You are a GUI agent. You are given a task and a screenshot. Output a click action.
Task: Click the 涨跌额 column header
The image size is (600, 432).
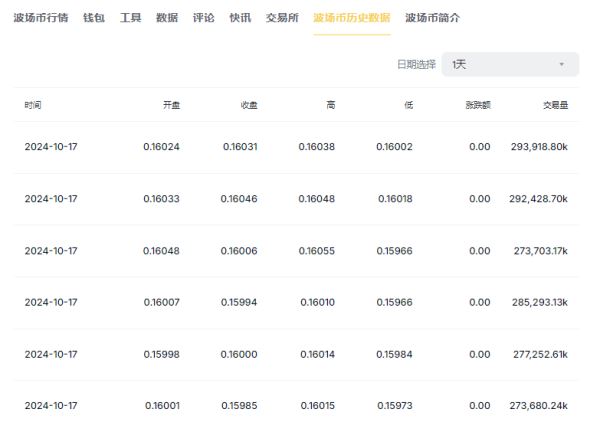pos(479,105)
